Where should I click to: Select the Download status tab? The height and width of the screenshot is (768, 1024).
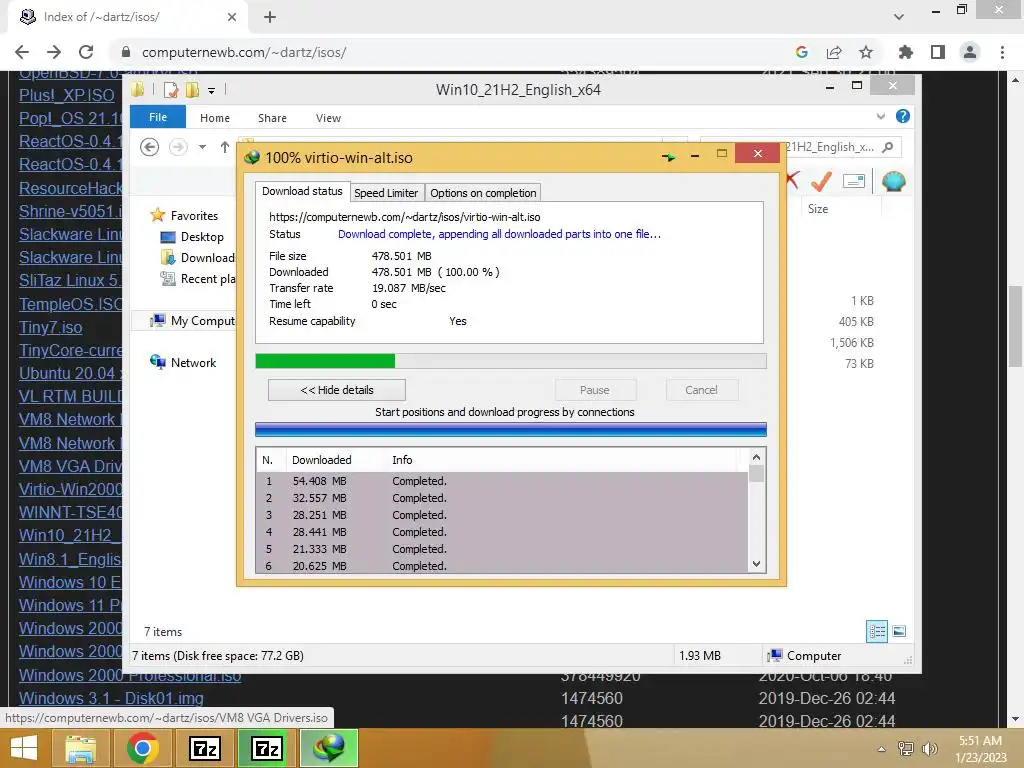pos(302,191)
